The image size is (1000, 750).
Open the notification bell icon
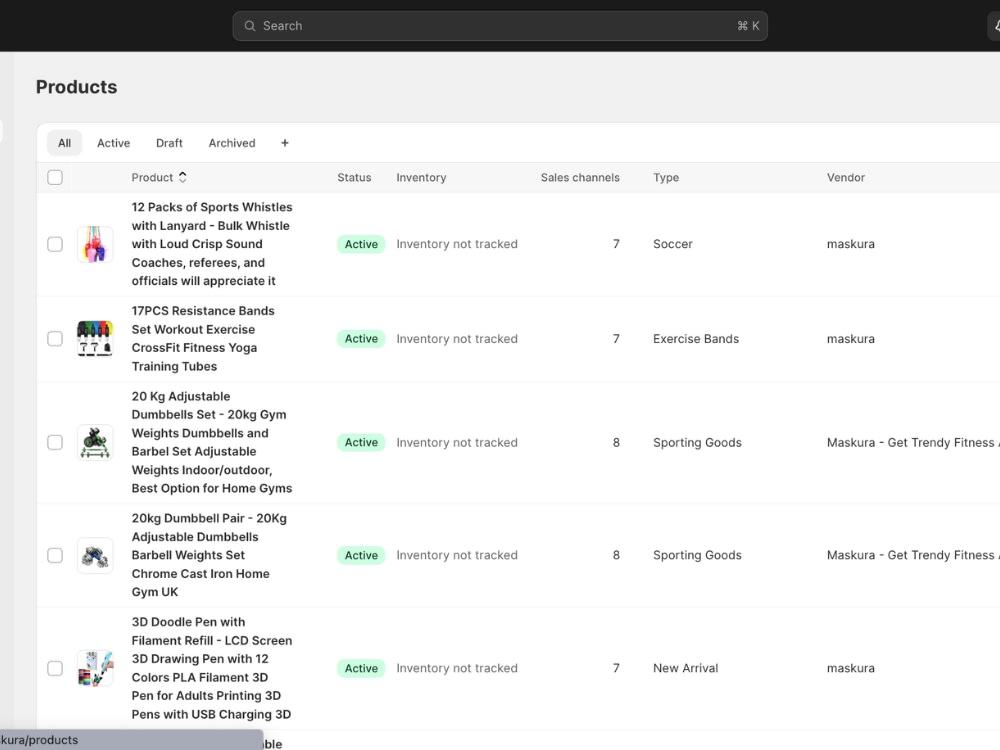tap(996, 26)
